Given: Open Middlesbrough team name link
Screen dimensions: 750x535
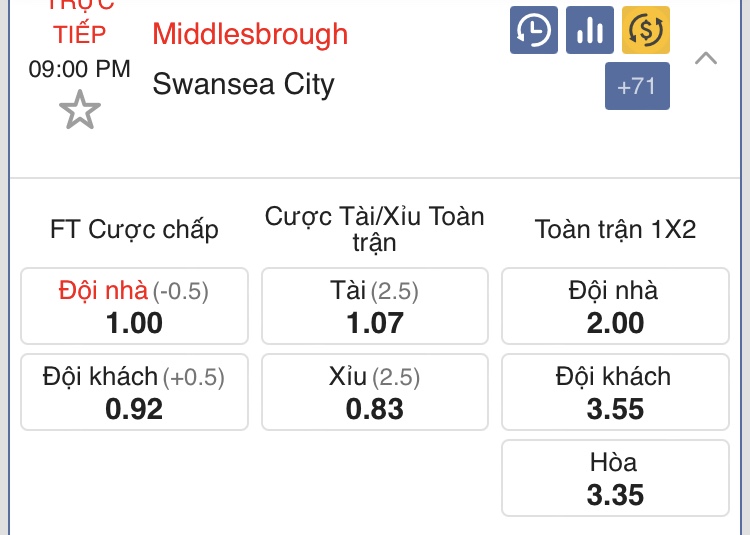Looking at the screenshot, I should pos(250,34).
